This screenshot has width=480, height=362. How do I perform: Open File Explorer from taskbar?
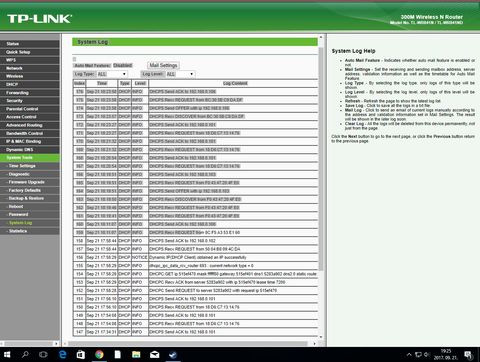(136, 354)
